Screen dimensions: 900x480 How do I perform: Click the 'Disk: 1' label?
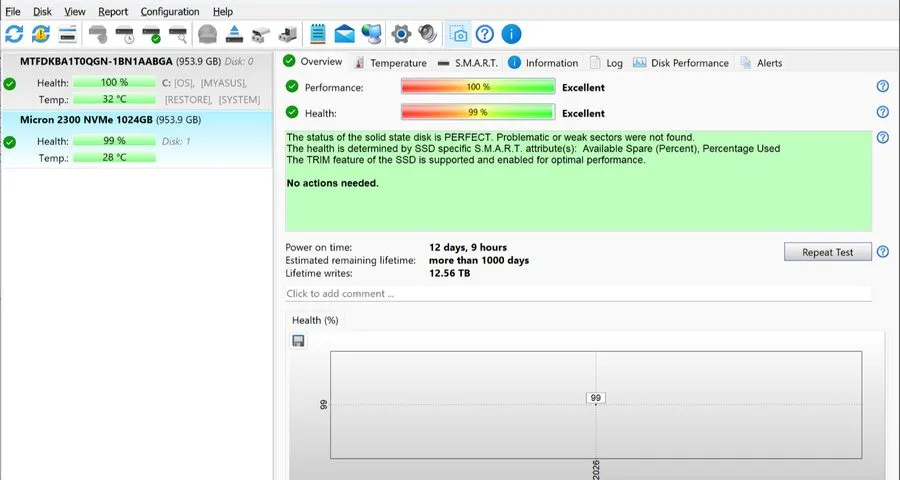pyautogui.click(x=176, y=141)
